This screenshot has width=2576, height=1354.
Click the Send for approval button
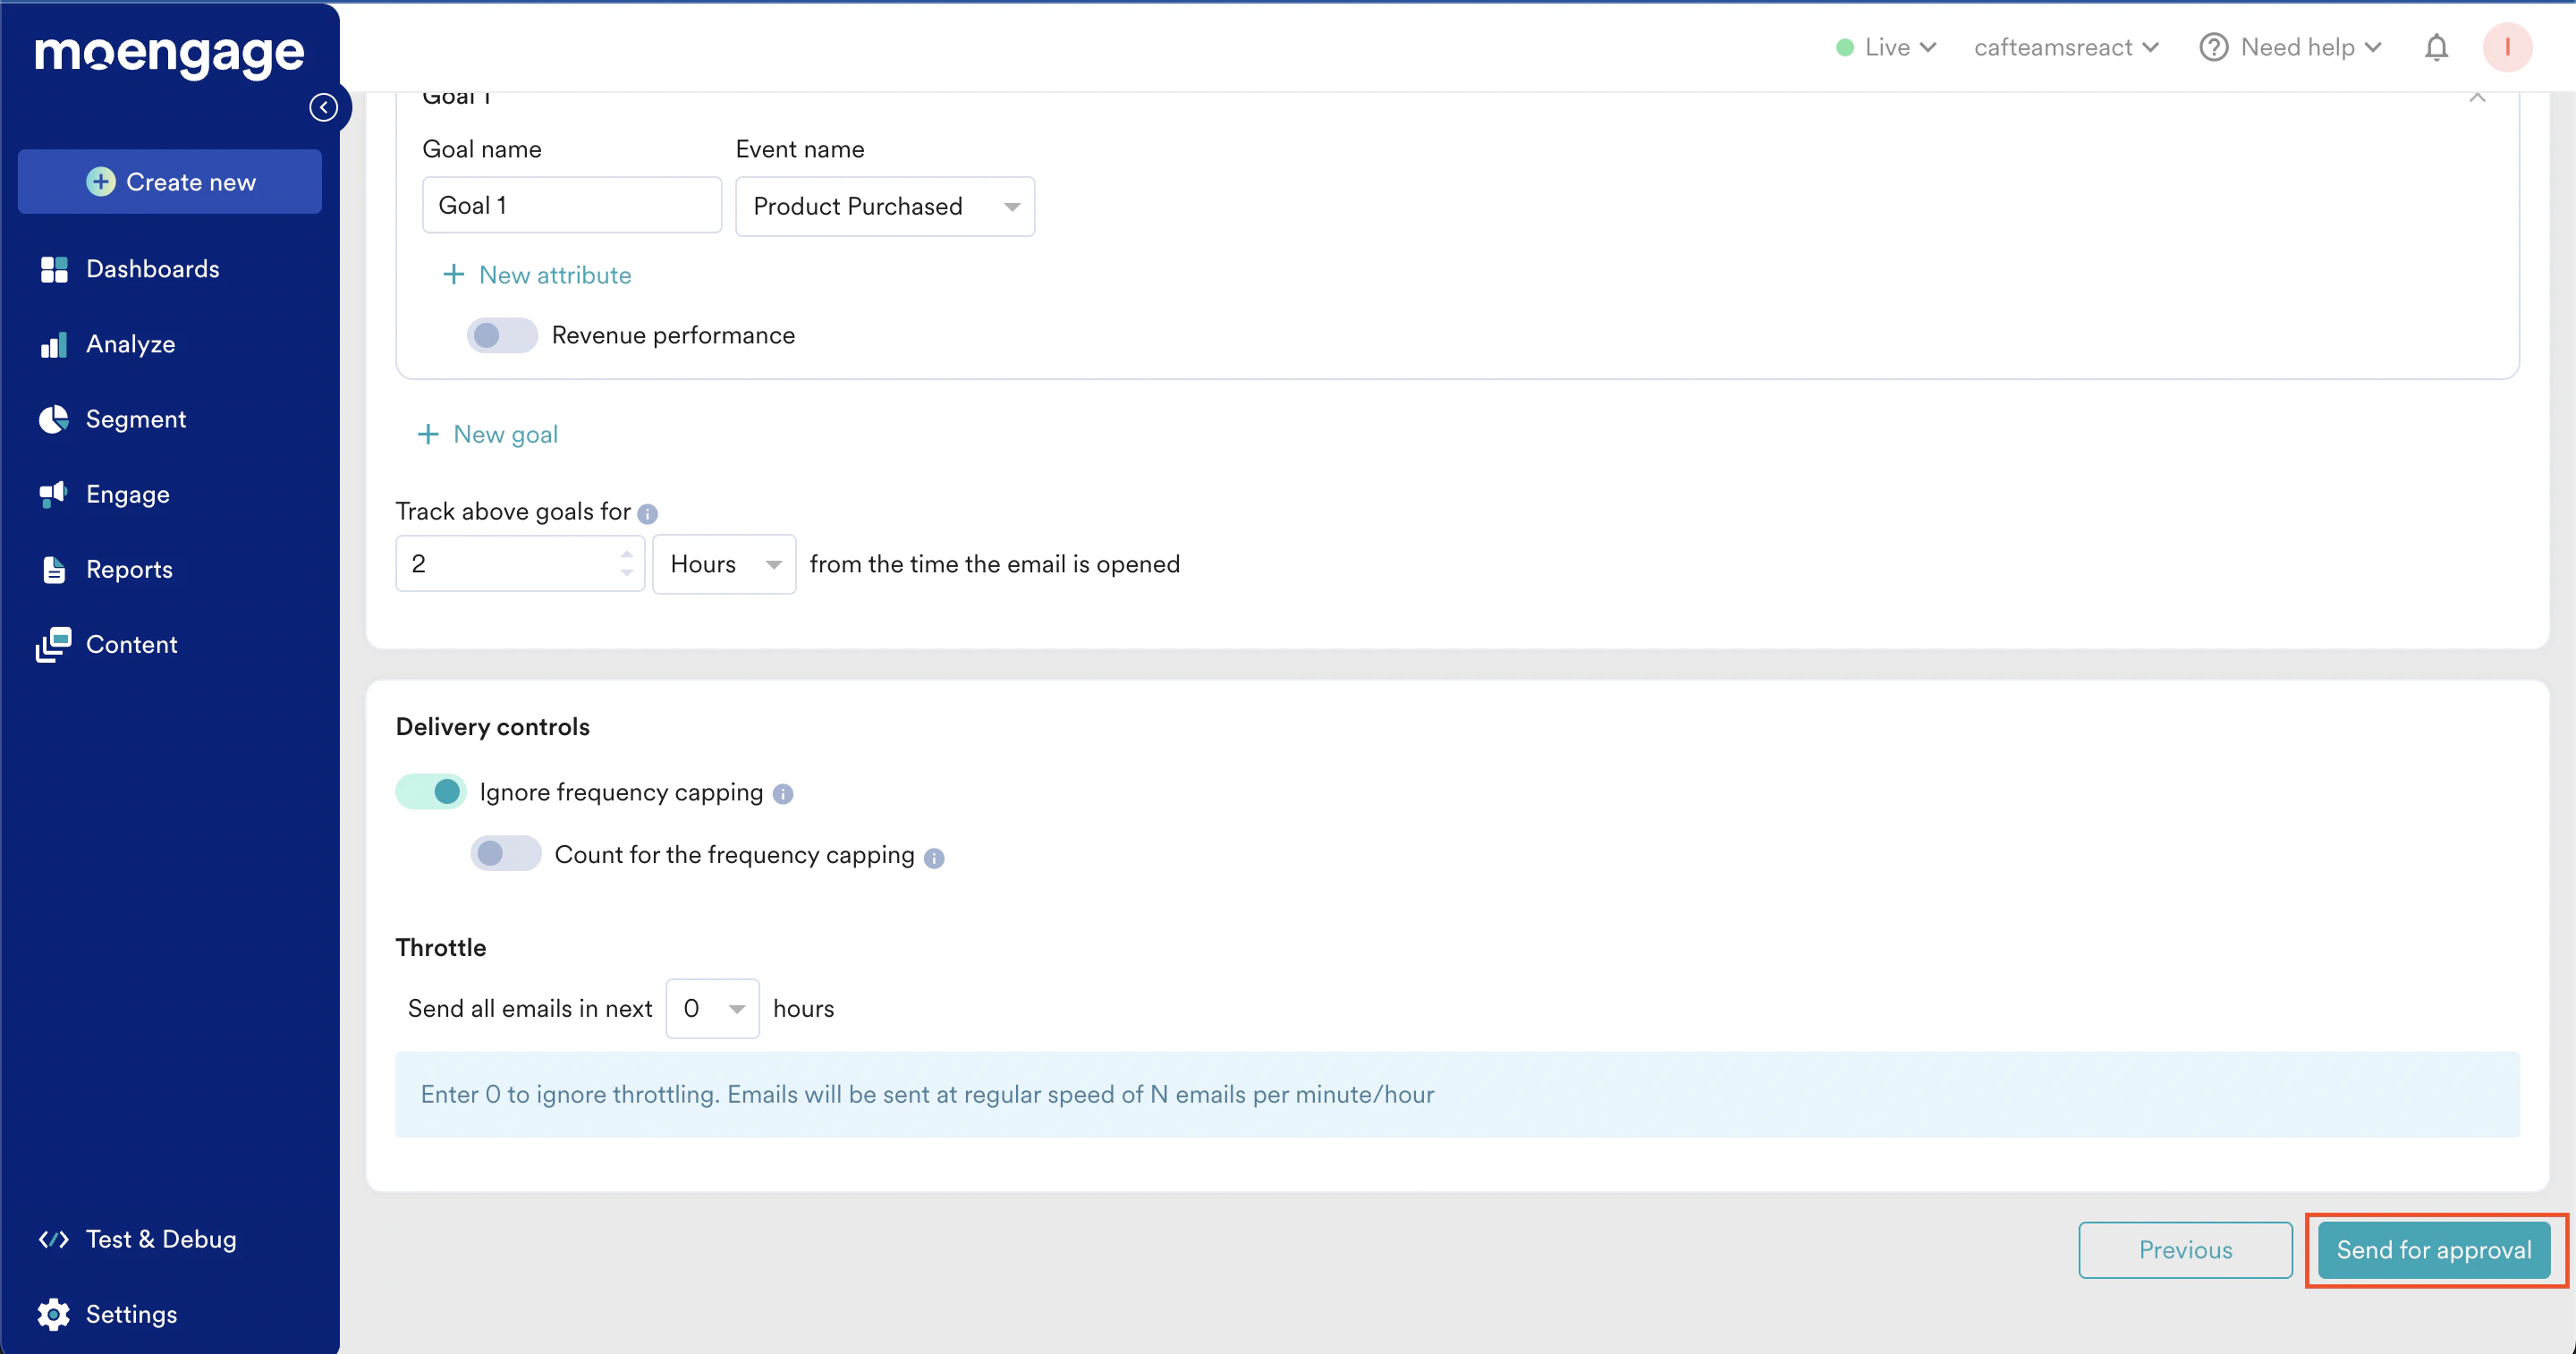pos(2434,1249)
